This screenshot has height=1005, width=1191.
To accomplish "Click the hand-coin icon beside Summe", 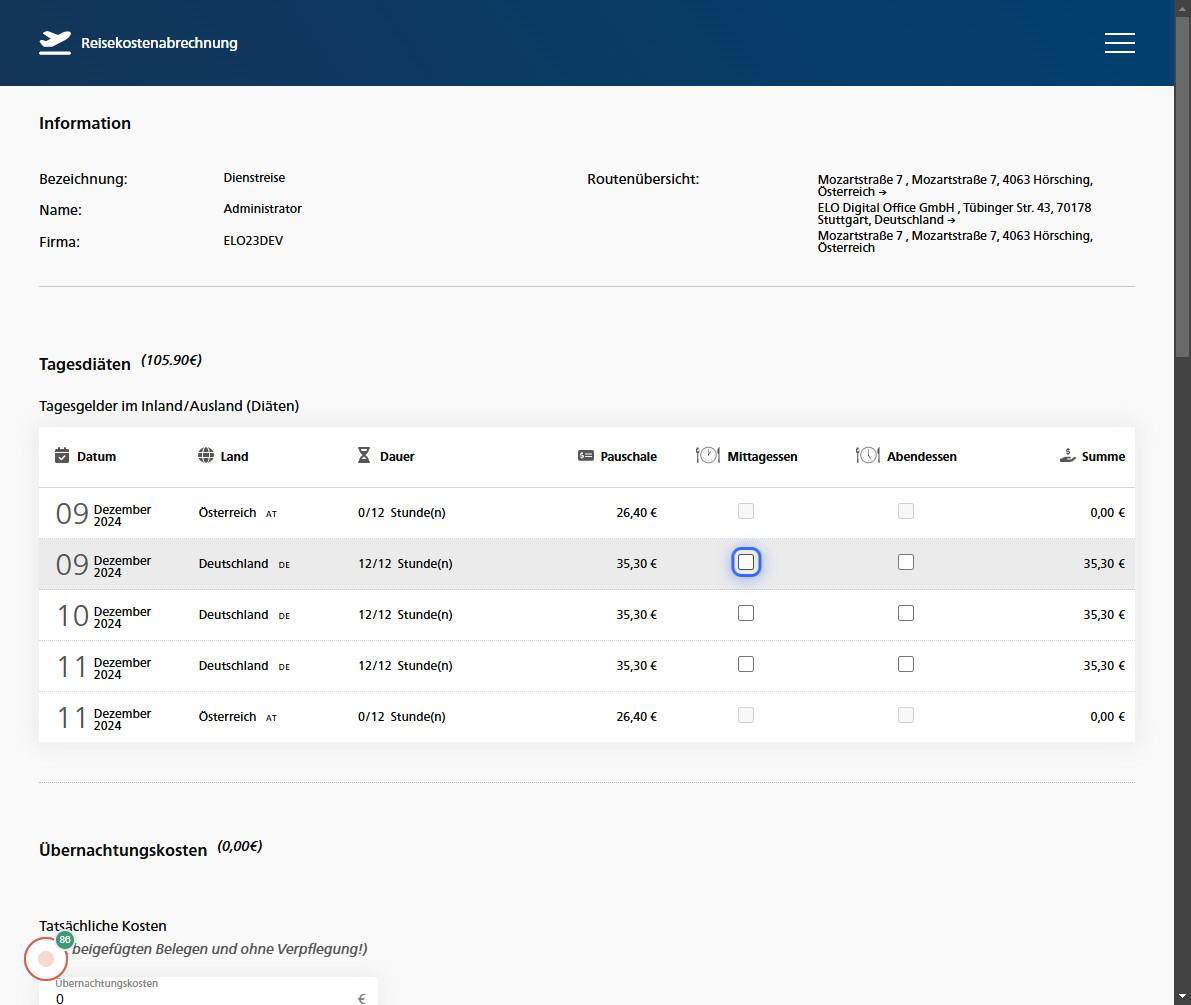I will (1068, 456).
